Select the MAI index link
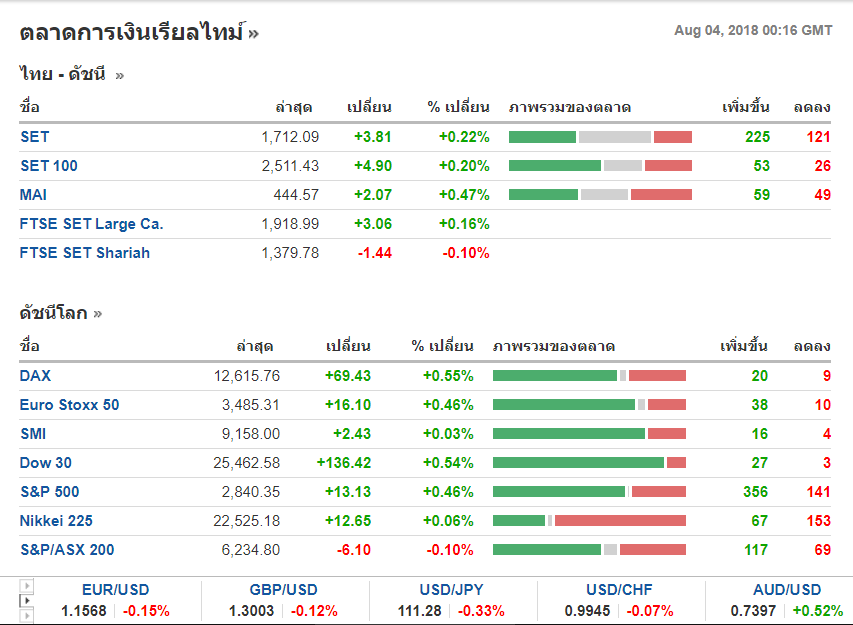 coord(33,195)
